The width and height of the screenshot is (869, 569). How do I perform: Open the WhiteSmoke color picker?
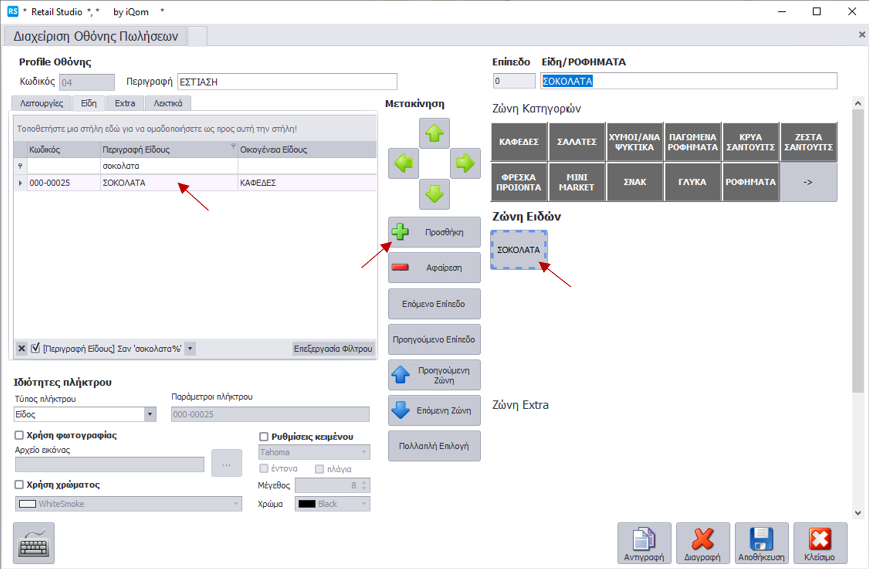point(236,505)
